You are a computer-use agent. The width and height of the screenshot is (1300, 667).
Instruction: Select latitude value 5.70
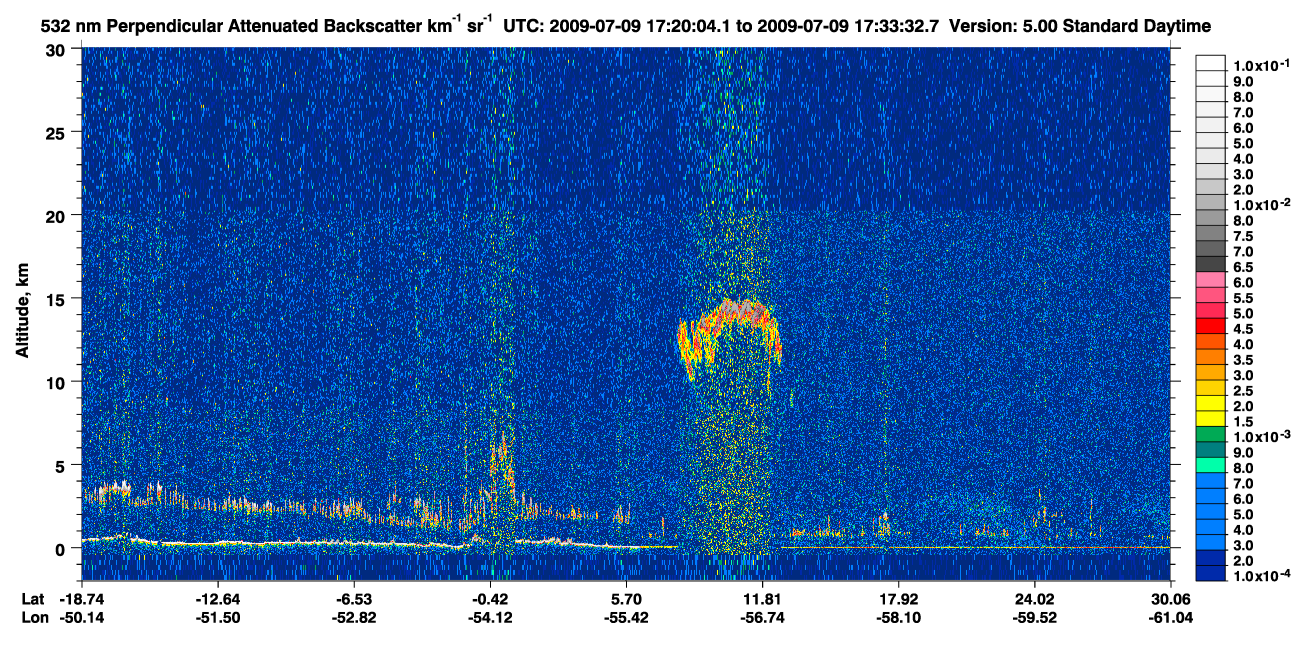pyautogui.click(x=627, y=600)
